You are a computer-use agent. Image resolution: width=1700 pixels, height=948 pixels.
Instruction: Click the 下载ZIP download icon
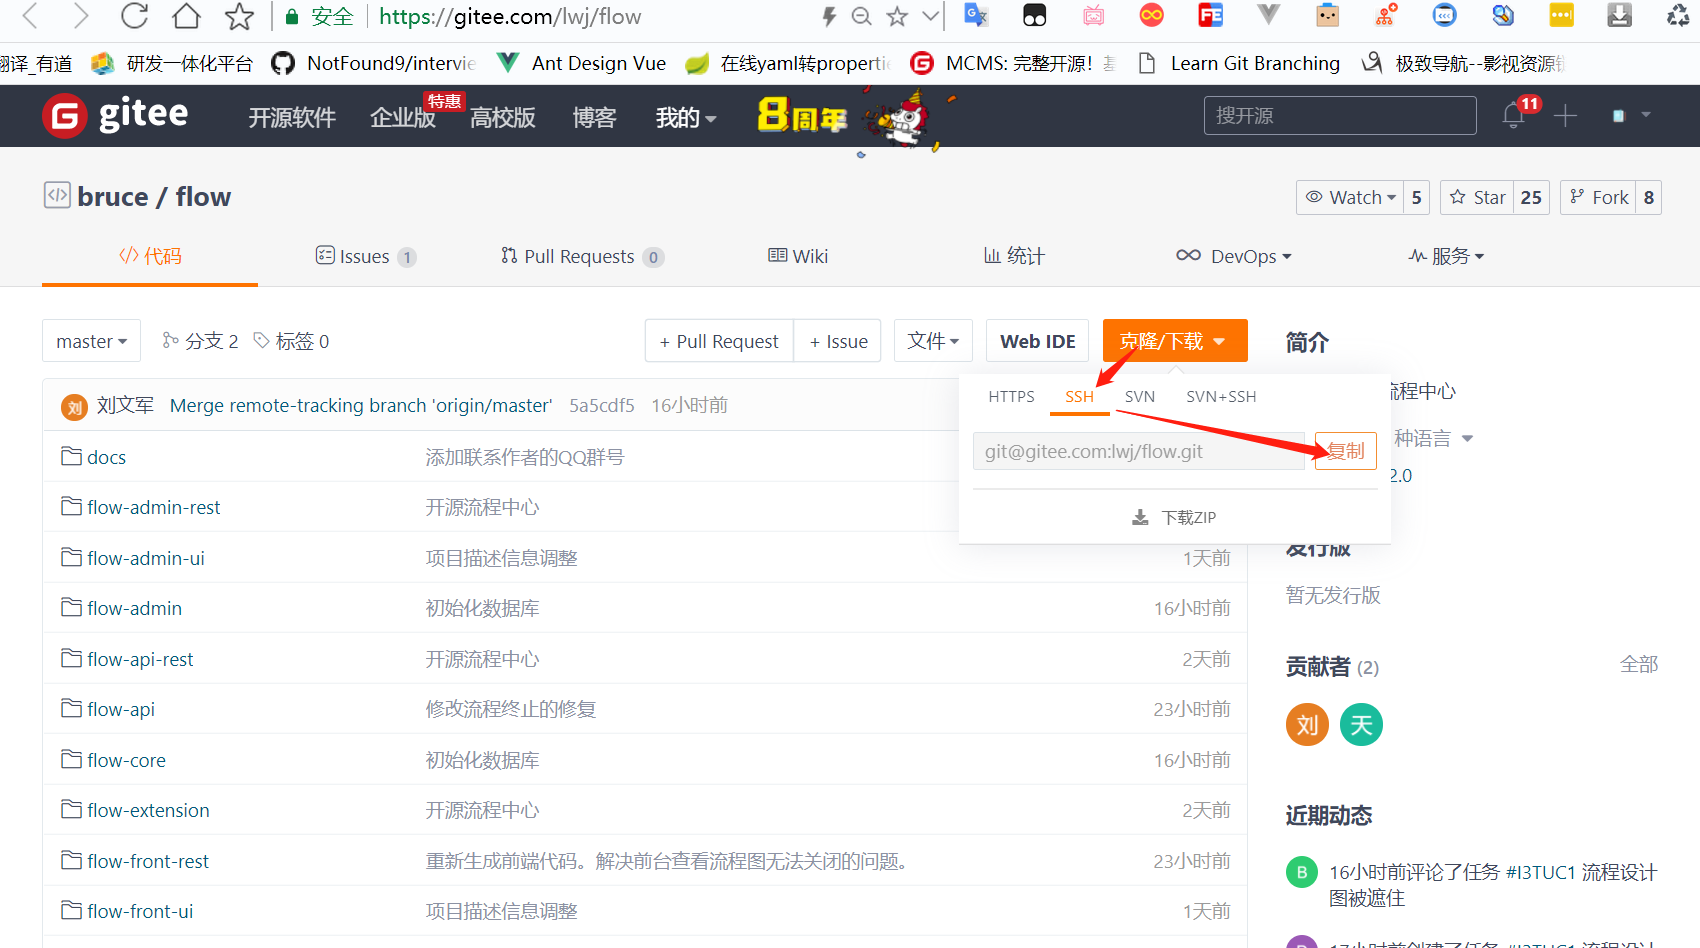(1140, 517)
